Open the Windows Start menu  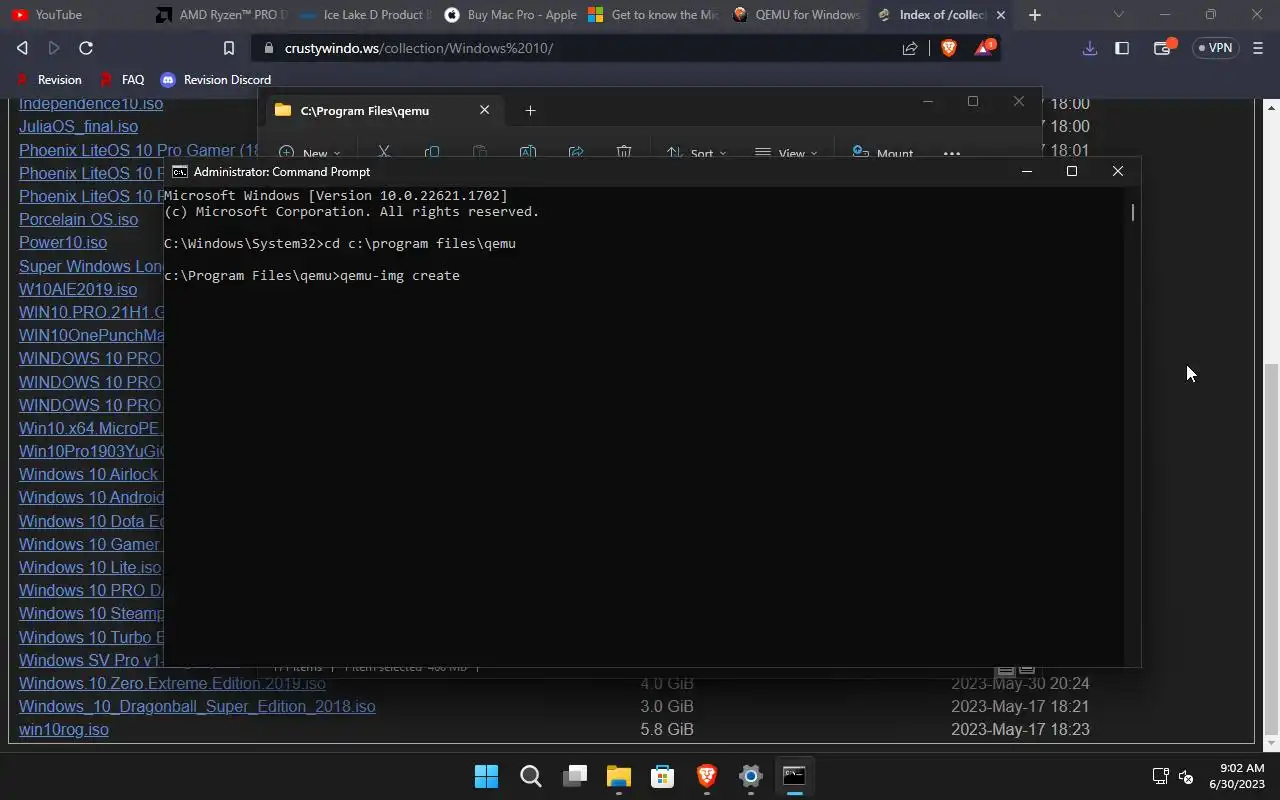click(x=486, y=776)
